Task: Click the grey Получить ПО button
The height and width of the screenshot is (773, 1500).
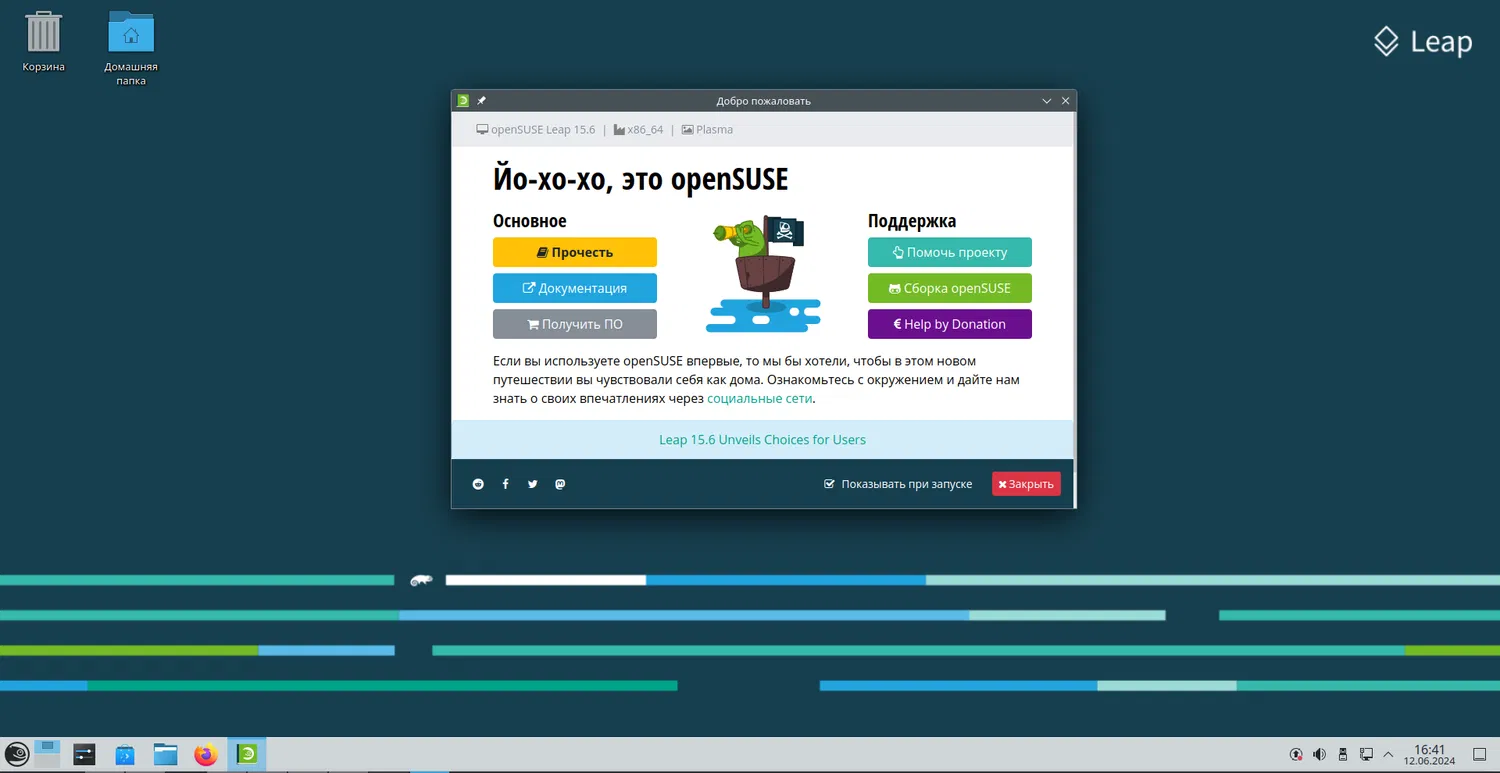Action: click(575, 324)
